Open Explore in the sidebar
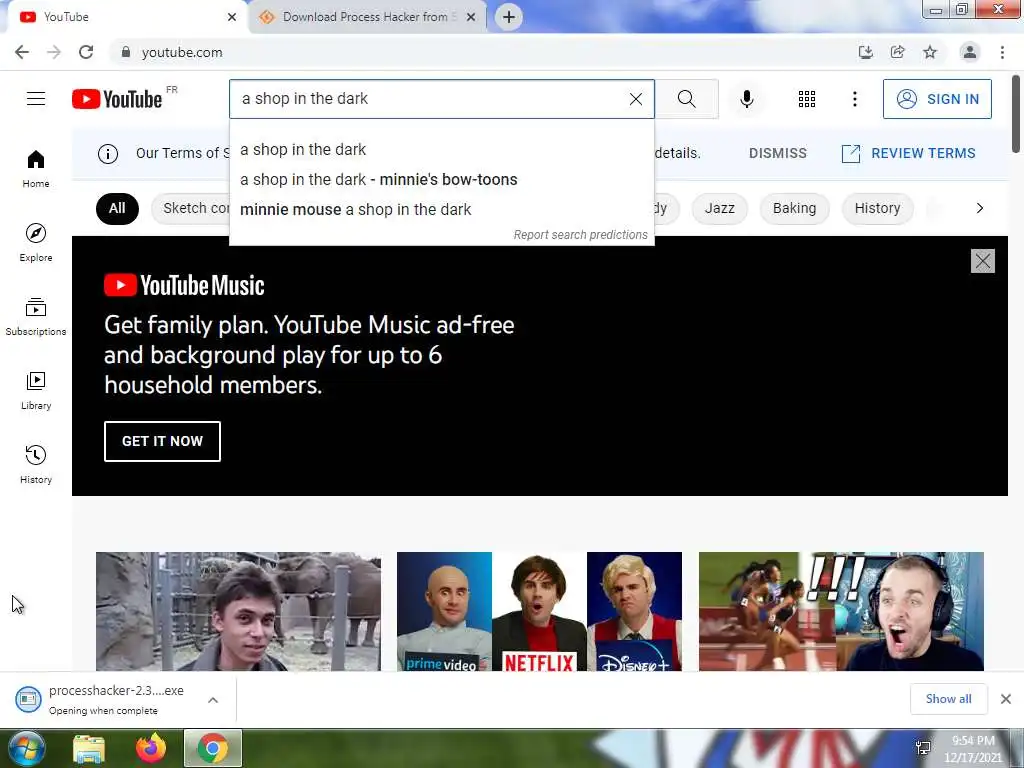Viewport: 1024px width, 768px height. [36, 242]
